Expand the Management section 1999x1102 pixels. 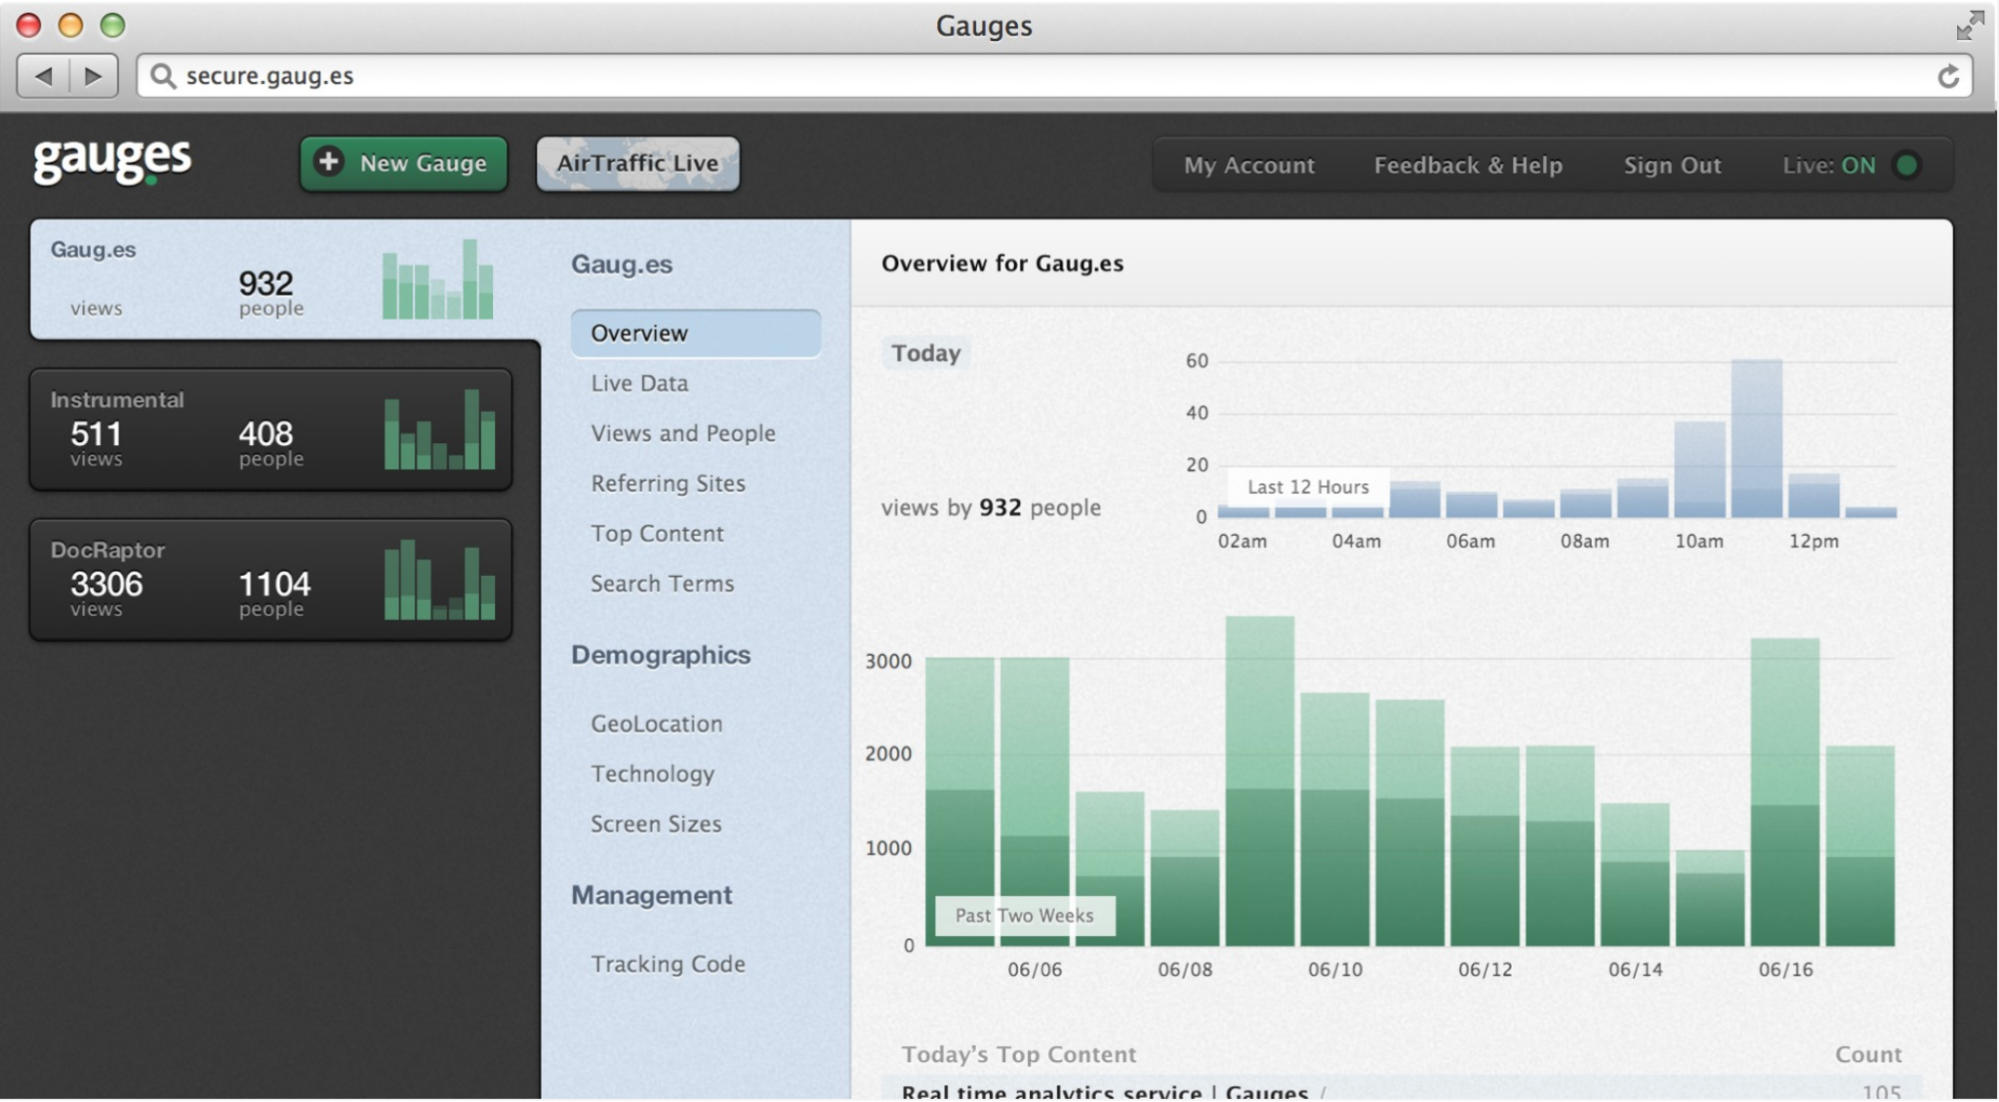point(651,894)
